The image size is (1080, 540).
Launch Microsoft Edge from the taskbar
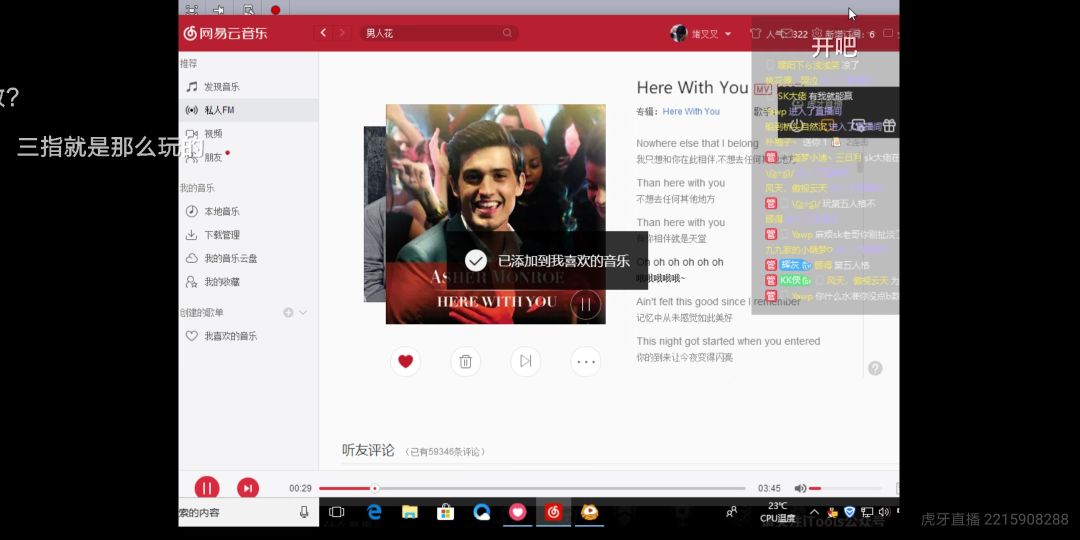pyautogui.click(x=374, y=512)
